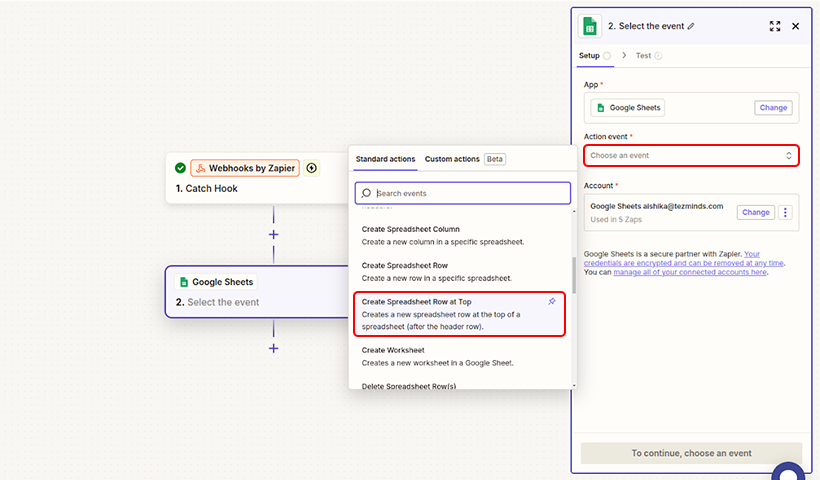Select Create Spreadsheet Row at Top
This screenshot has height=480, width=820.
(459, 314)
